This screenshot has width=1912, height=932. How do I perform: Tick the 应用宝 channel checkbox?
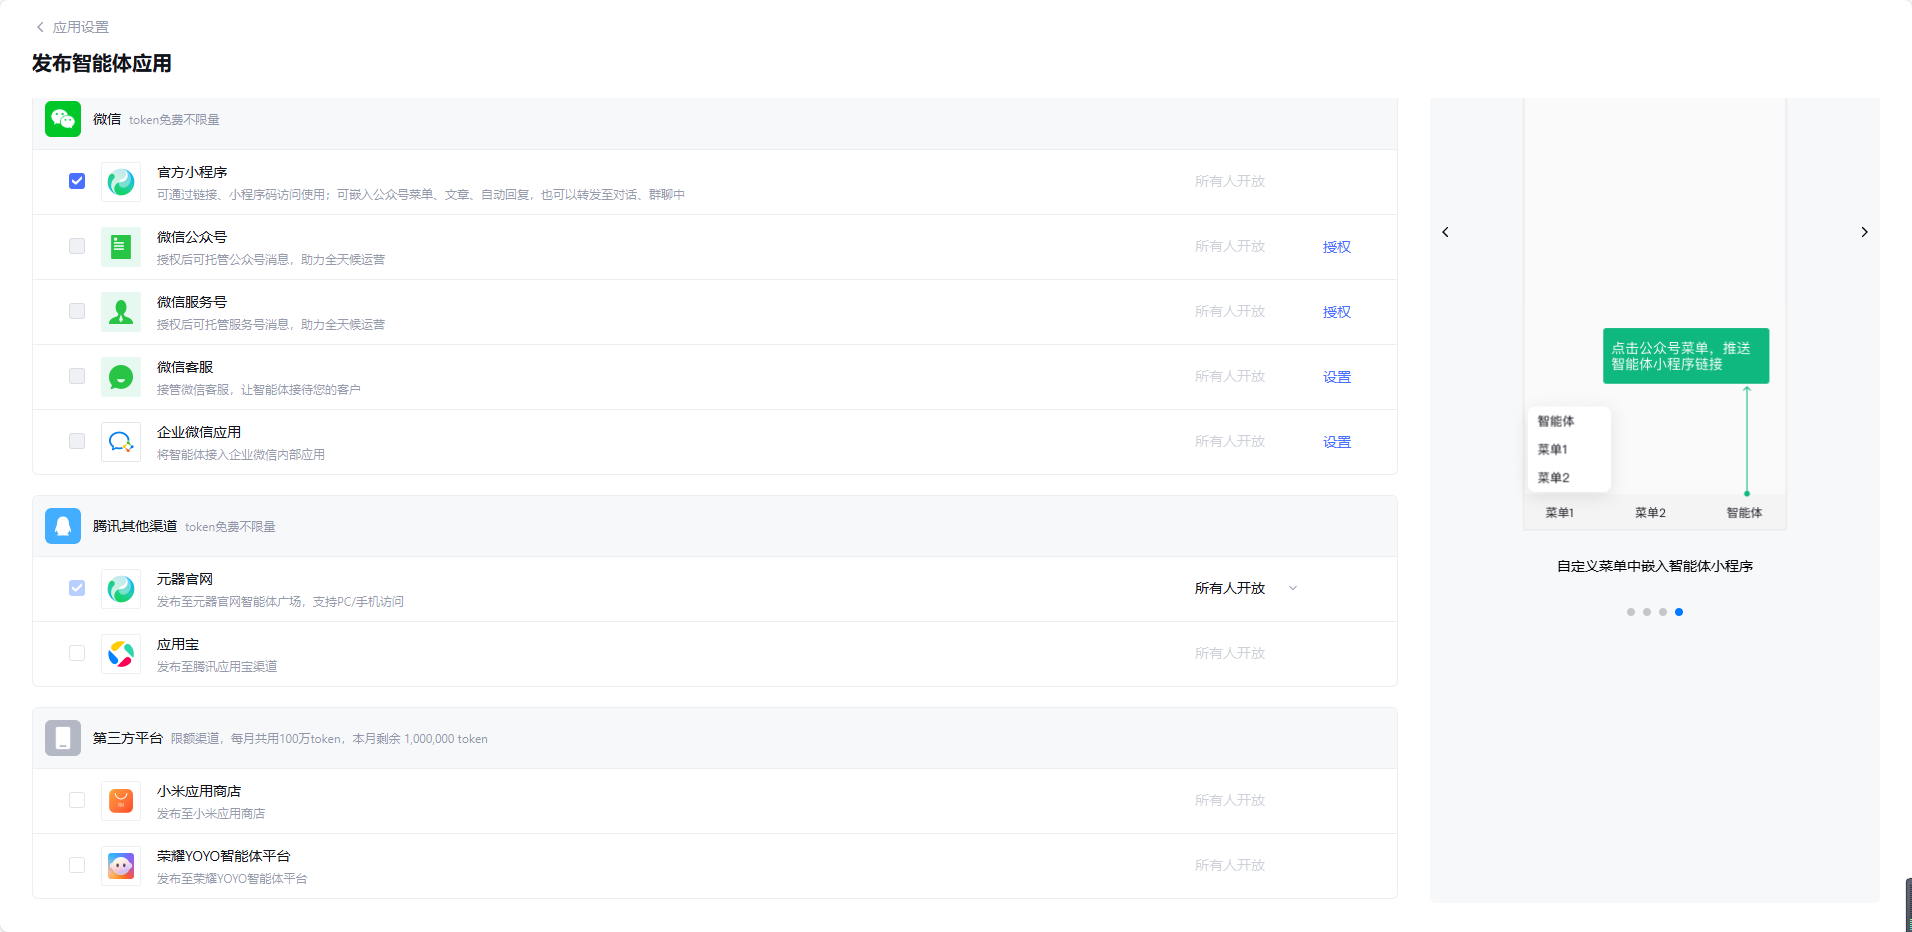tap(77, 653)
